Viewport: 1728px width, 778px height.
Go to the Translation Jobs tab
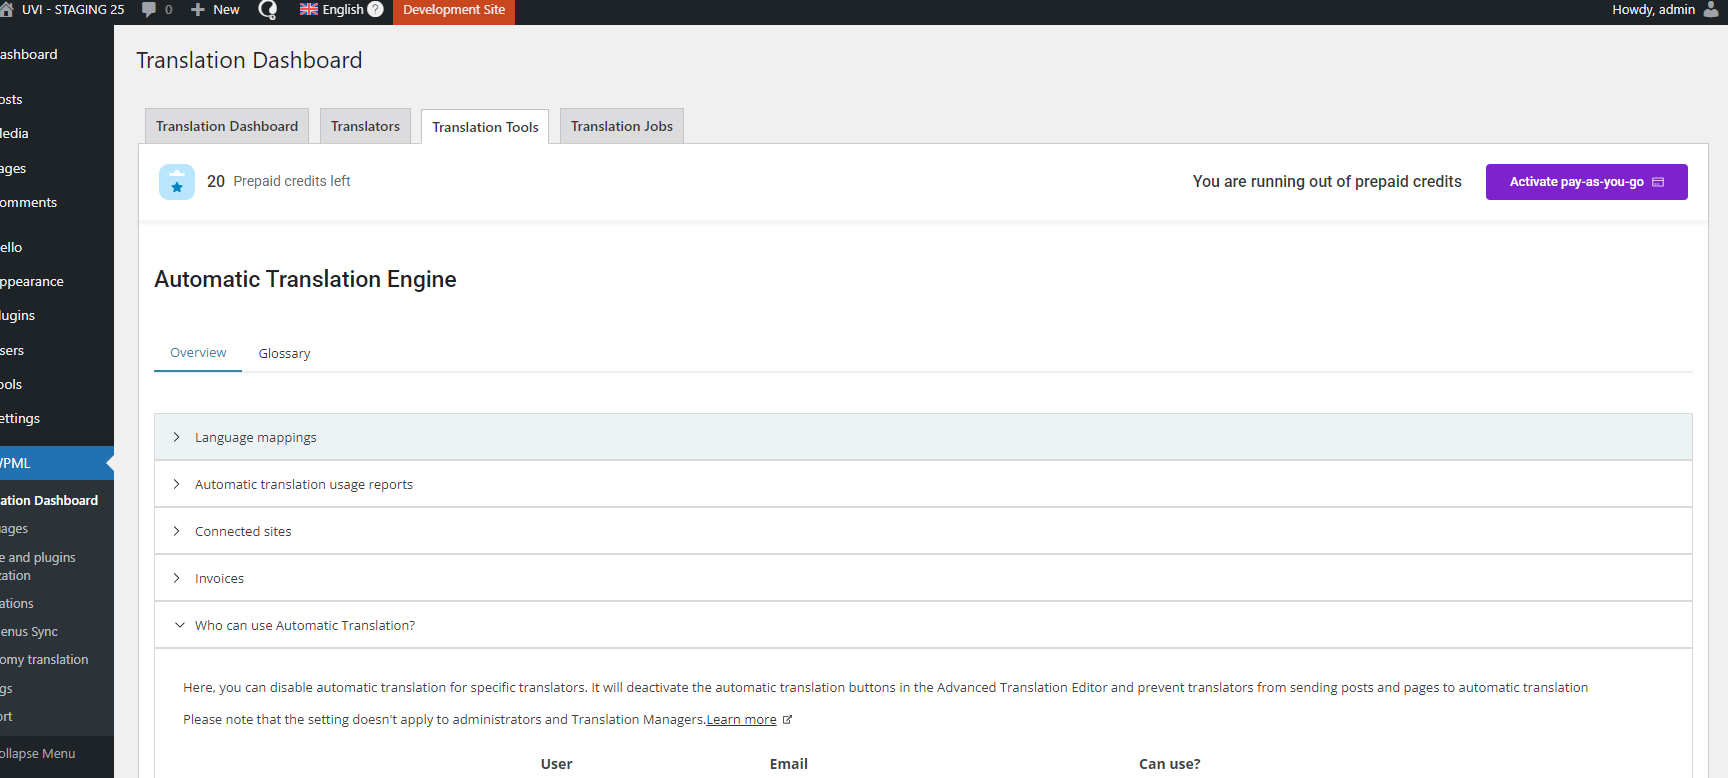pyautogui.click(x=622, y=126)
